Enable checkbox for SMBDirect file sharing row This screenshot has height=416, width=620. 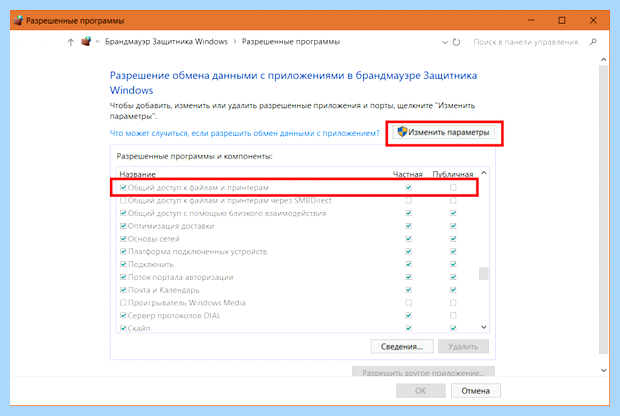click(x=123, y=200)
